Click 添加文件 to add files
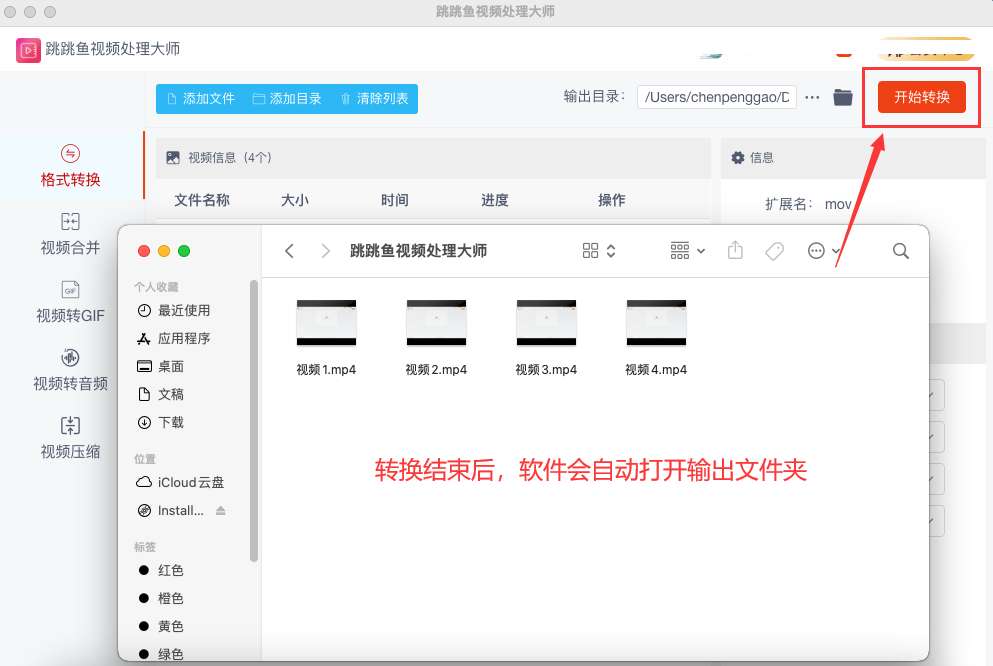The height and width of the screenshot is (666, 993). click(201, 99)
